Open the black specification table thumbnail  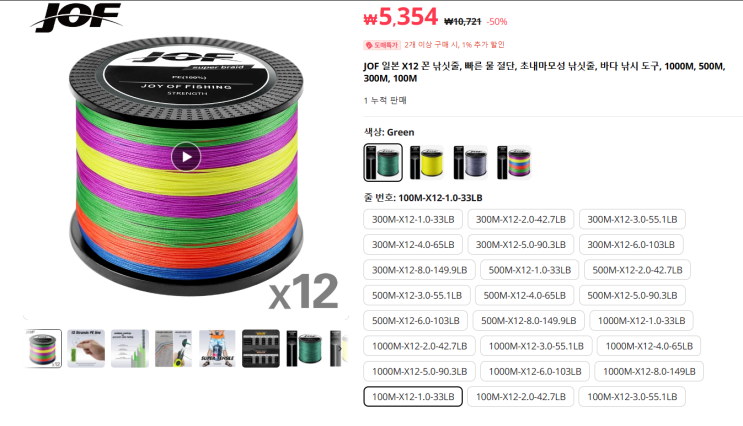click(x=261, y=349)
